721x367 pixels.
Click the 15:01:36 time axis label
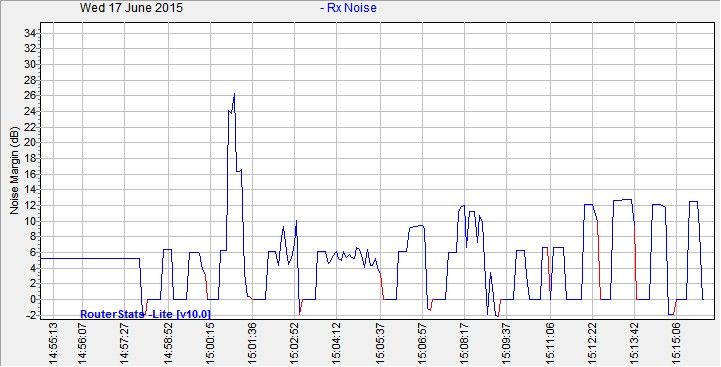[x=253, y=343]
